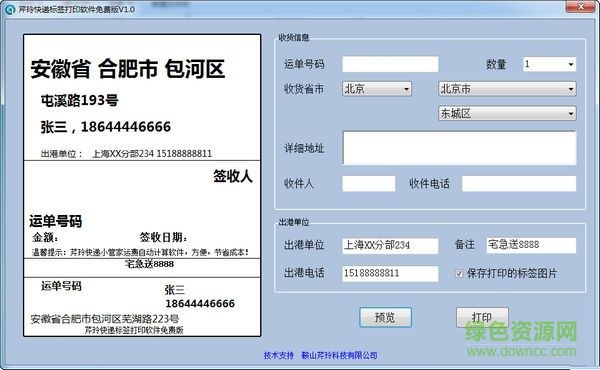Open the 鞍山芹玲科技有限公司 link

pyautogui.click(x=339, y=355)
